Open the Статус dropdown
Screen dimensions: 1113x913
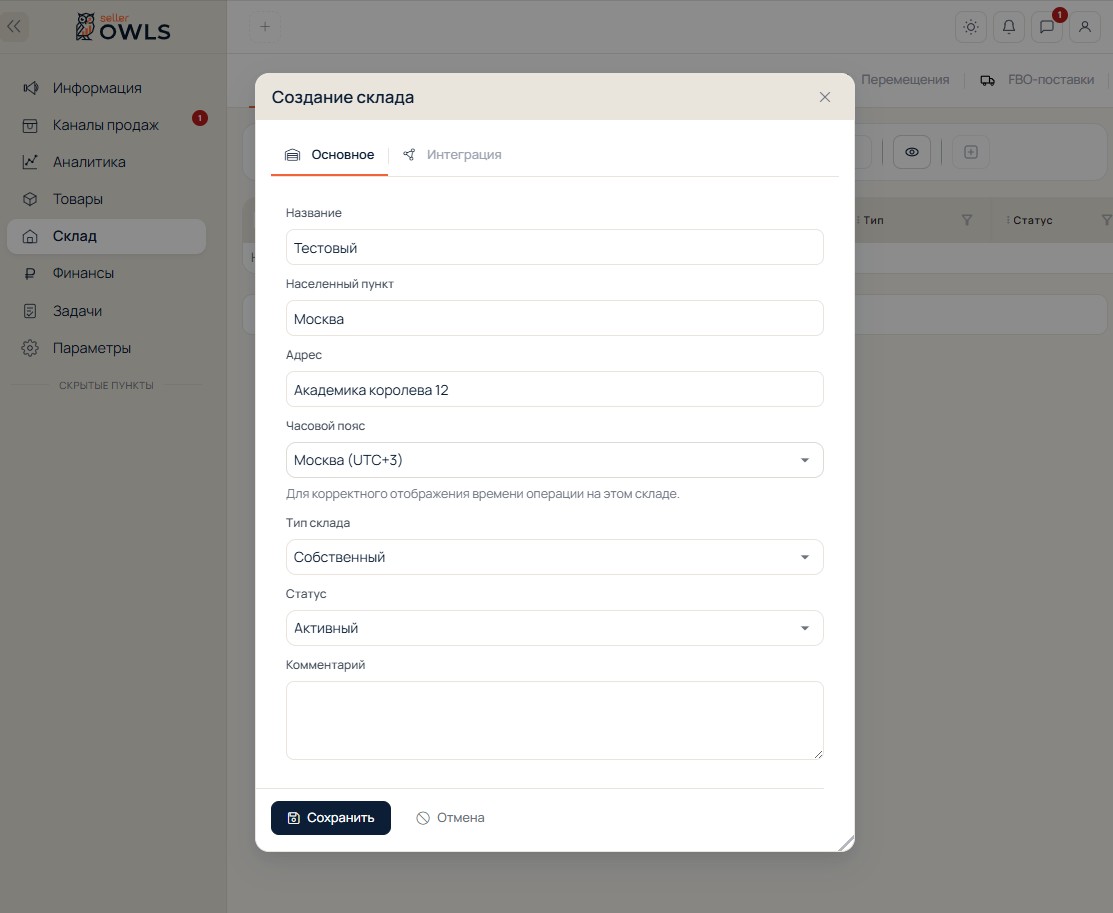(x=554, y=628)
